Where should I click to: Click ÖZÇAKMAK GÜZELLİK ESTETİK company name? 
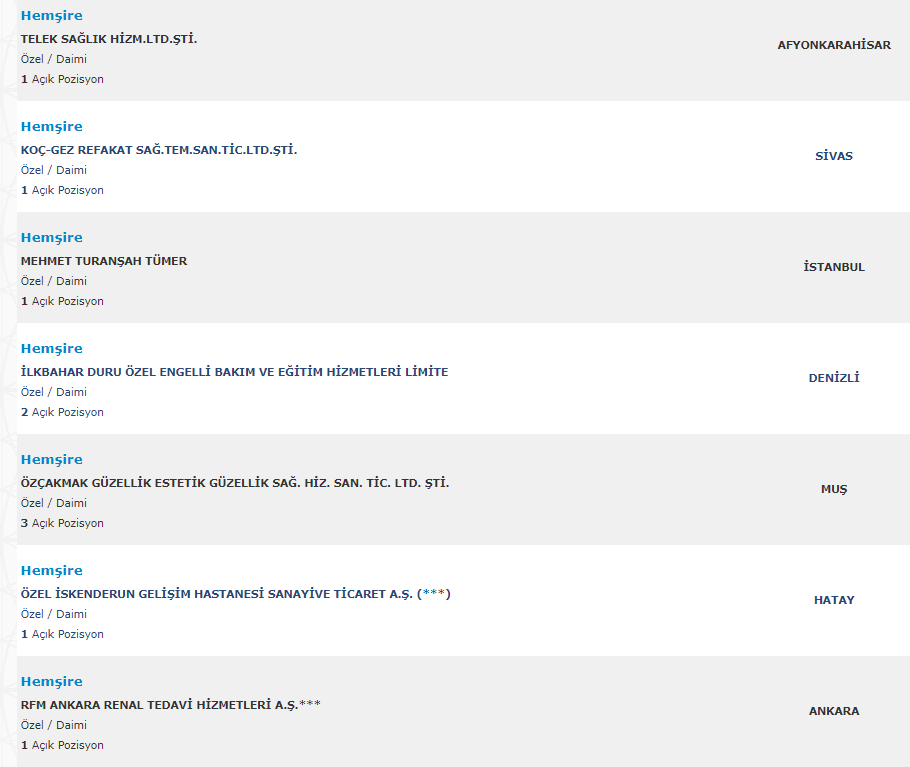(x=235, y=483)
